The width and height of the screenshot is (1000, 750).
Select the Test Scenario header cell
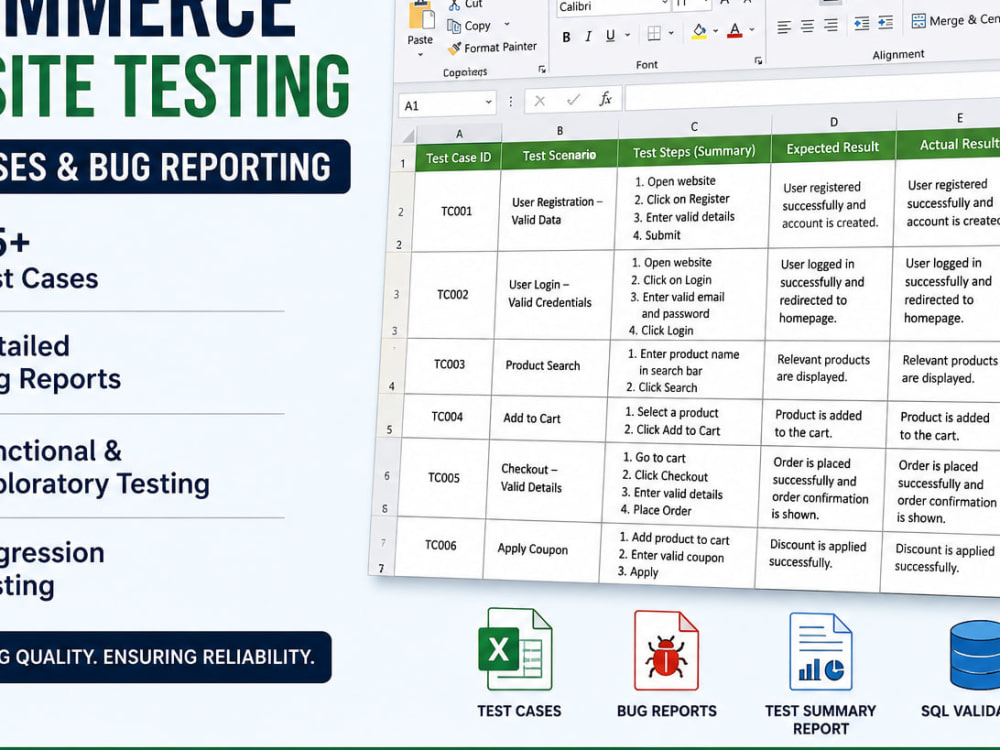click(559, 155)
